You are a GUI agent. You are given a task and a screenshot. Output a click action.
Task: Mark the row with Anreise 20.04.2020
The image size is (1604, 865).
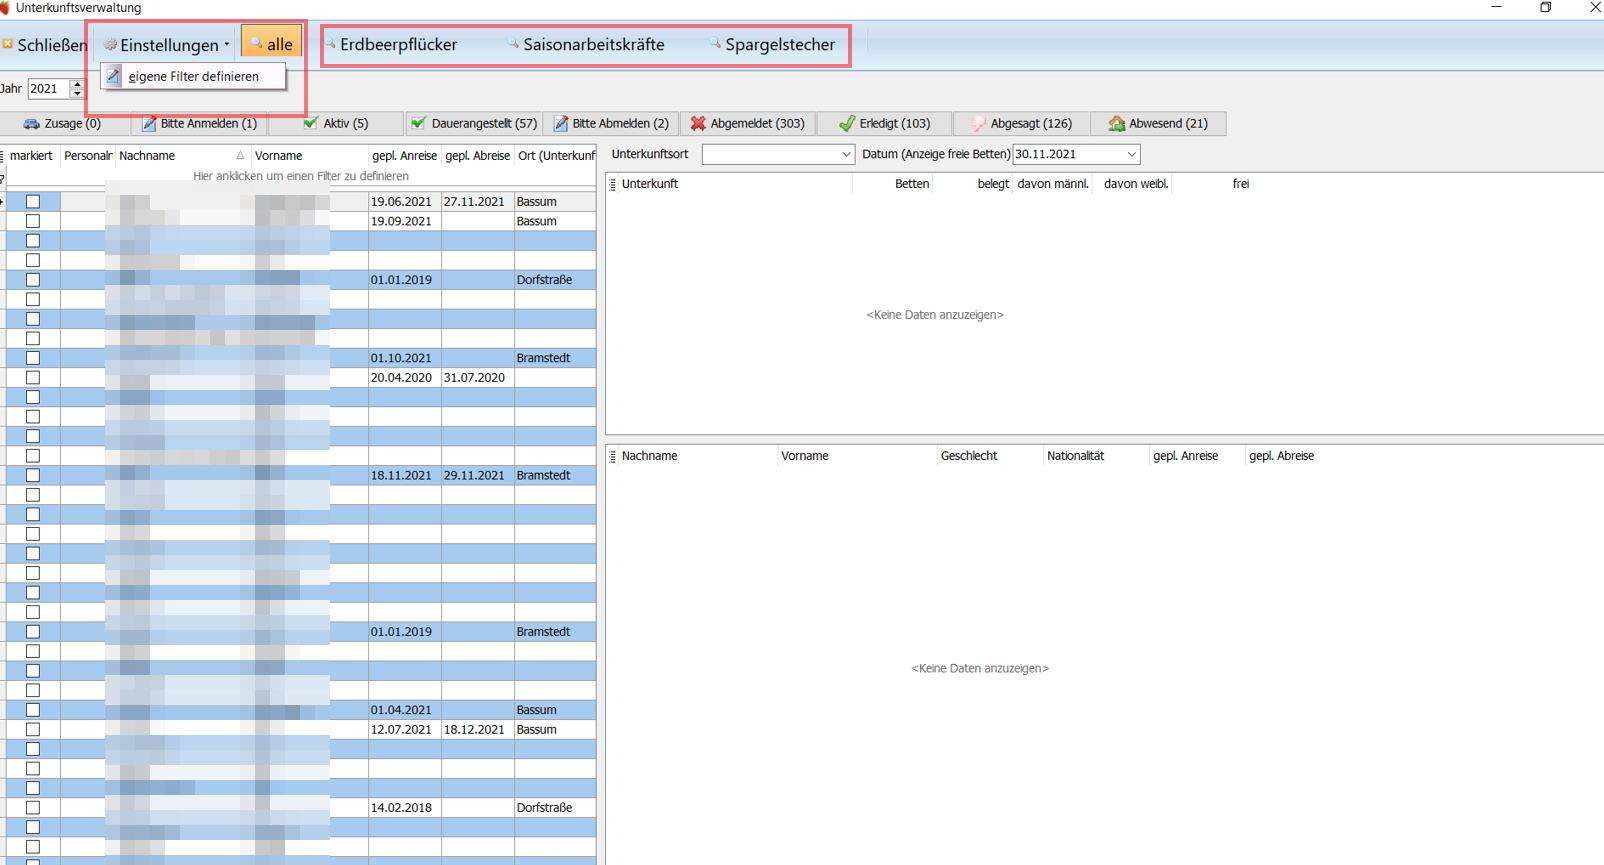click(x=33, y=378)
